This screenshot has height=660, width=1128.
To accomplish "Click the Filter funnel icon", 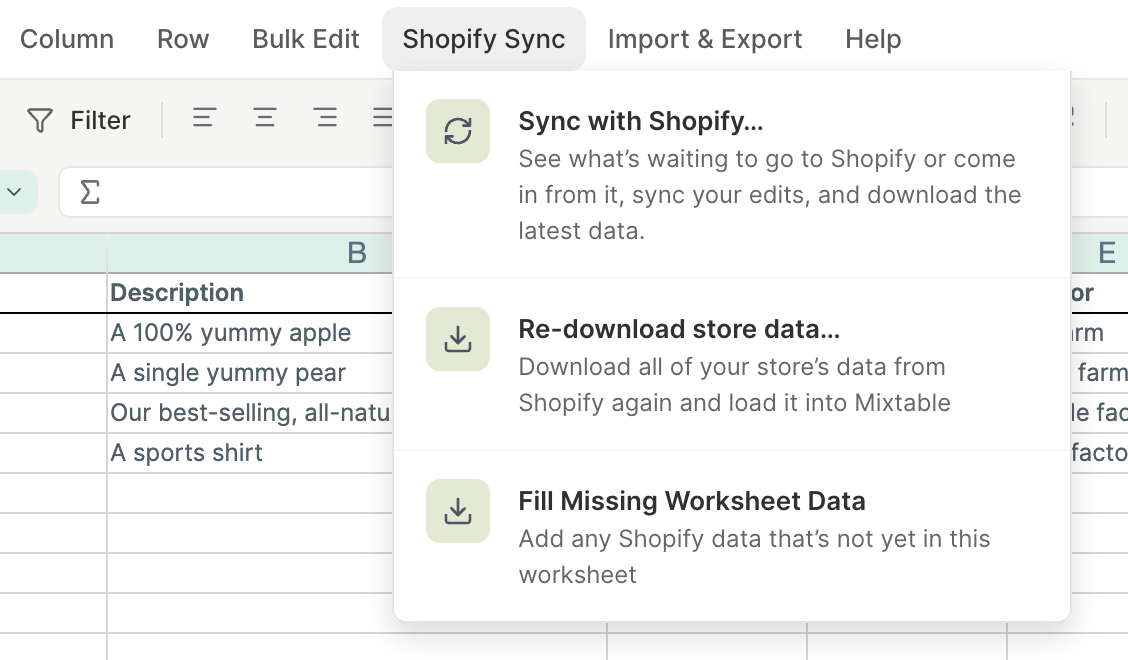I will click(x=40, y=120).
